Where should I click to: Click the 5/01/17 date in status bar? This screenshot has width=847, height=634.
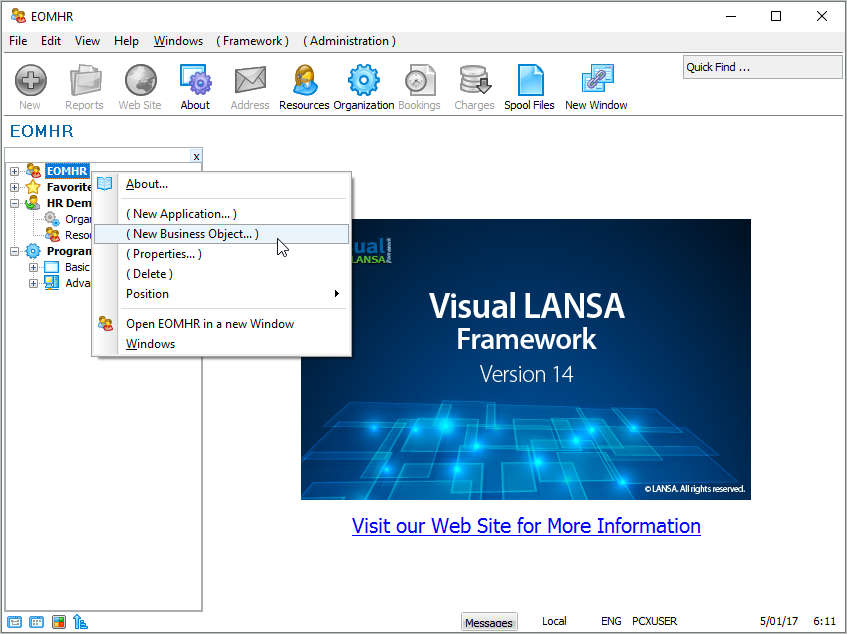(x=778, y=622)
